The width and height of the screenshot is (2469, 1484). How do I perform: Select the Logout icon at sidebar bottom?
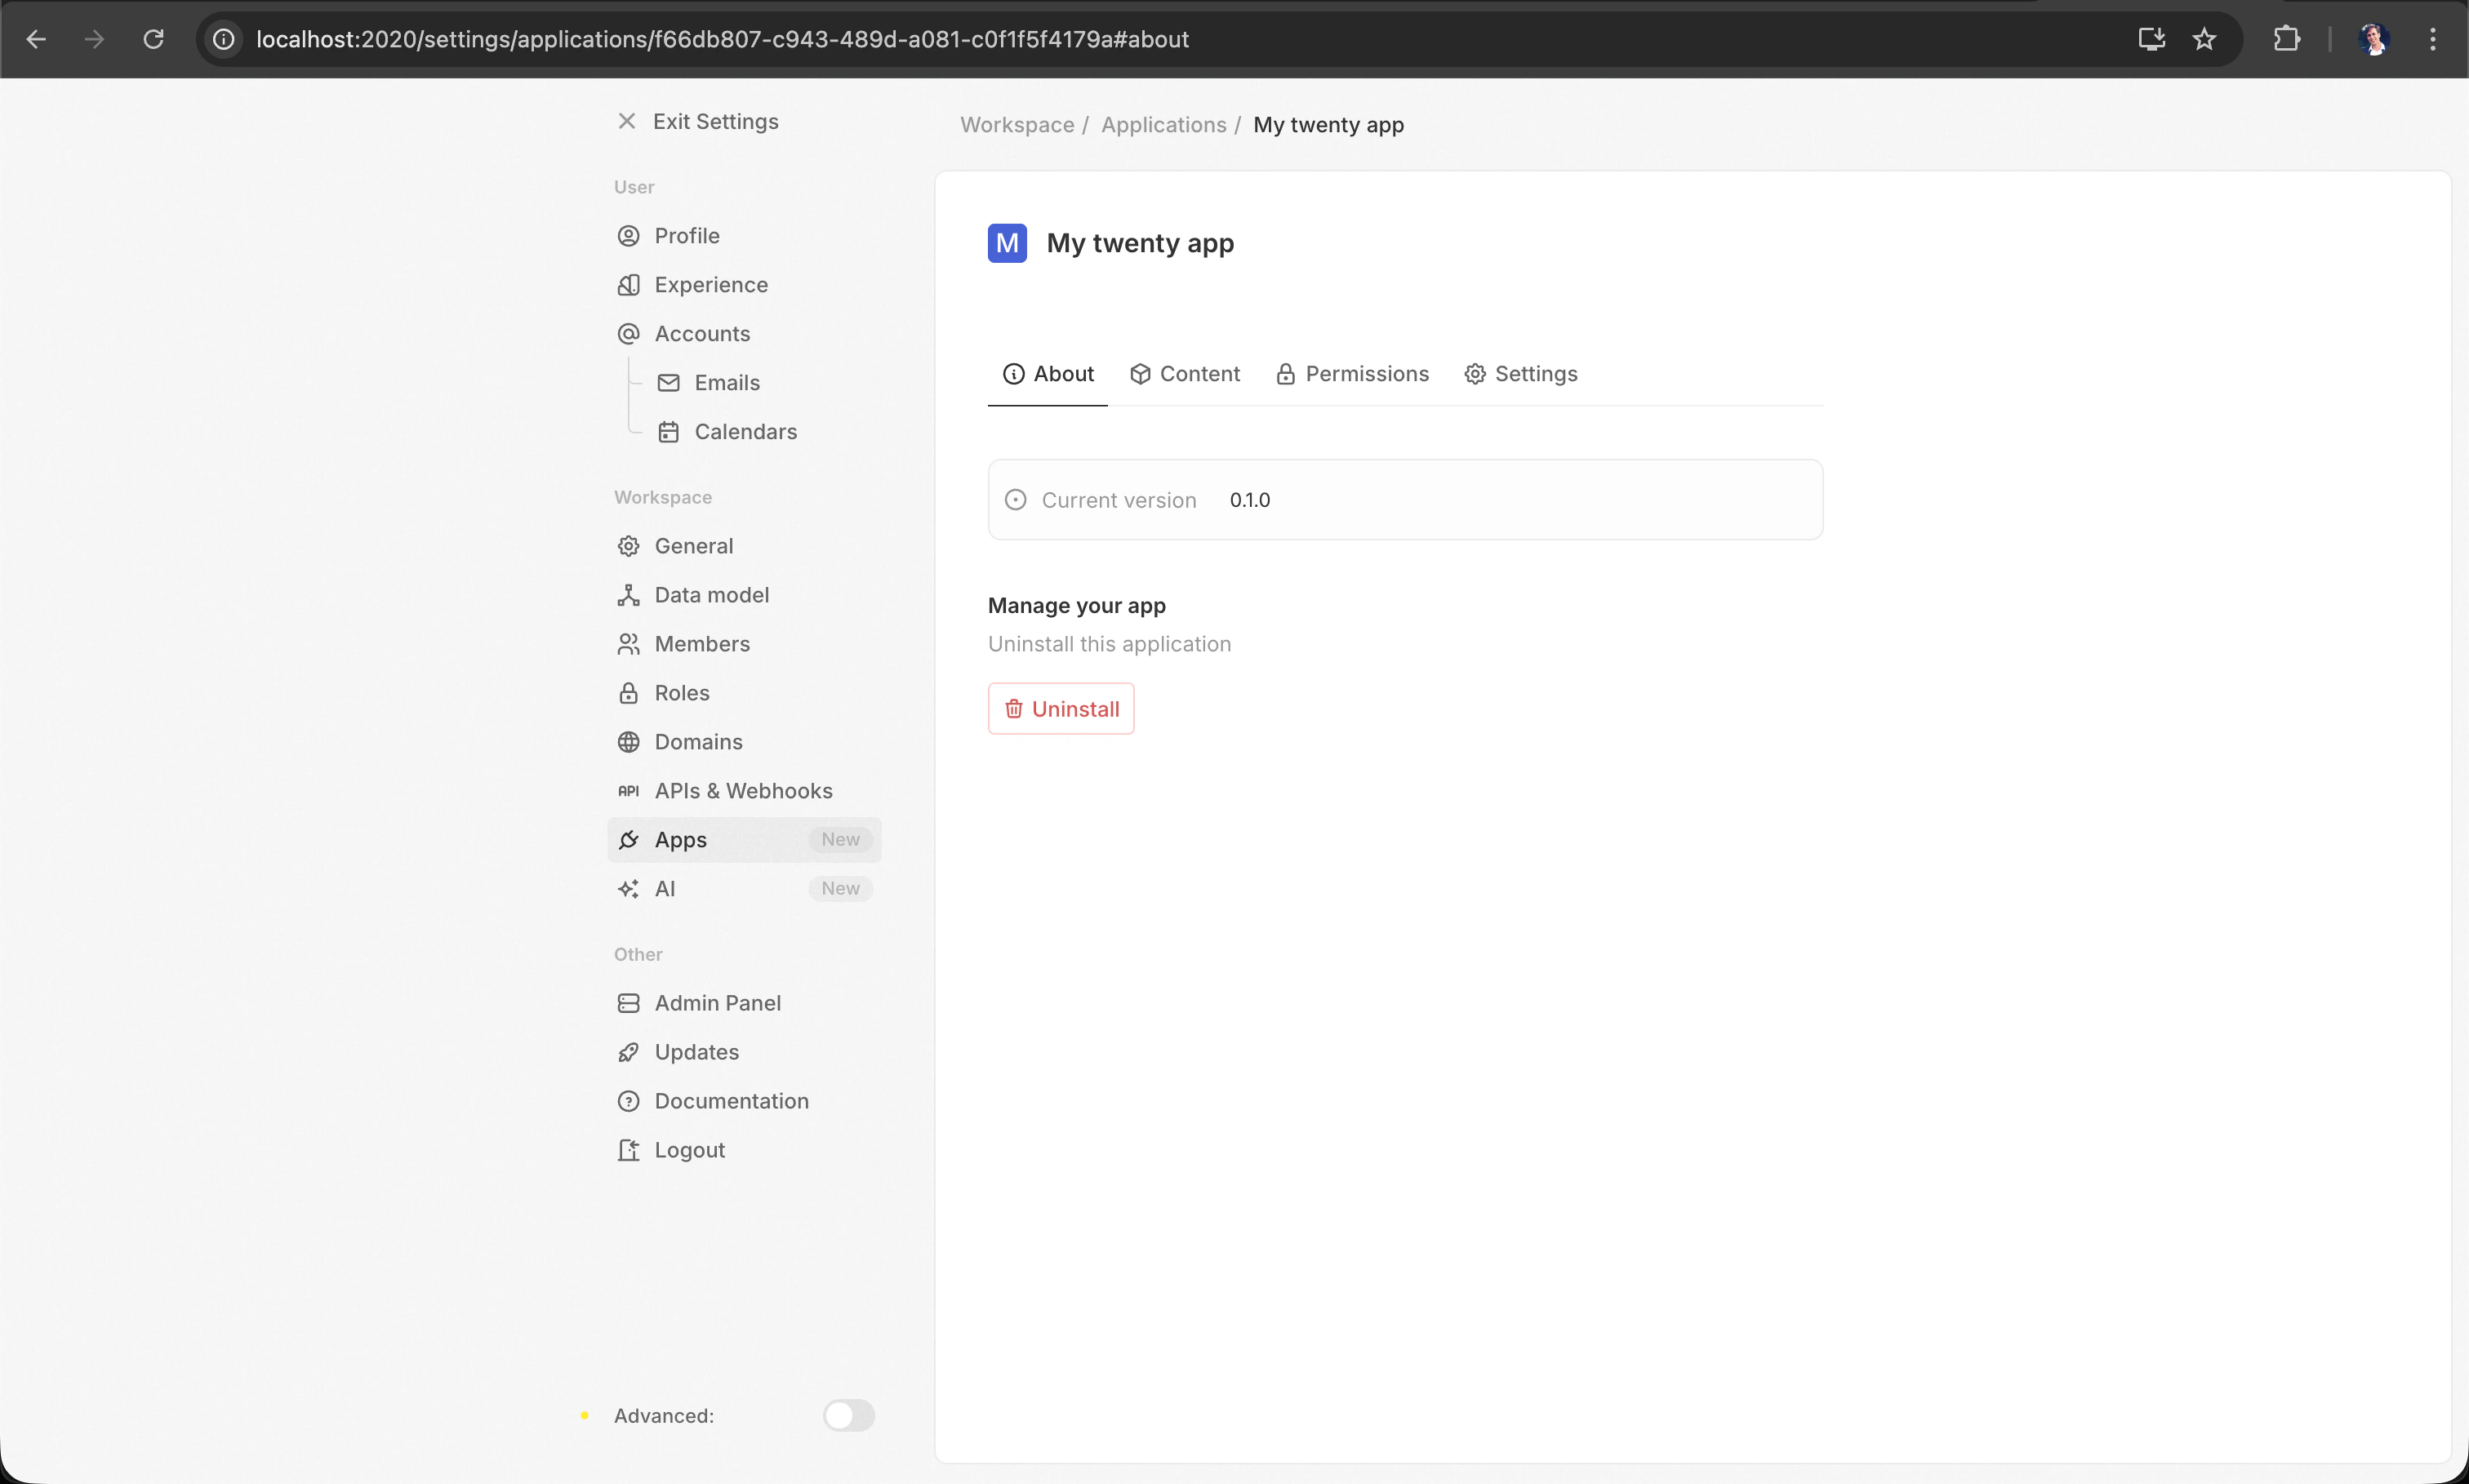click(628, 1149)
